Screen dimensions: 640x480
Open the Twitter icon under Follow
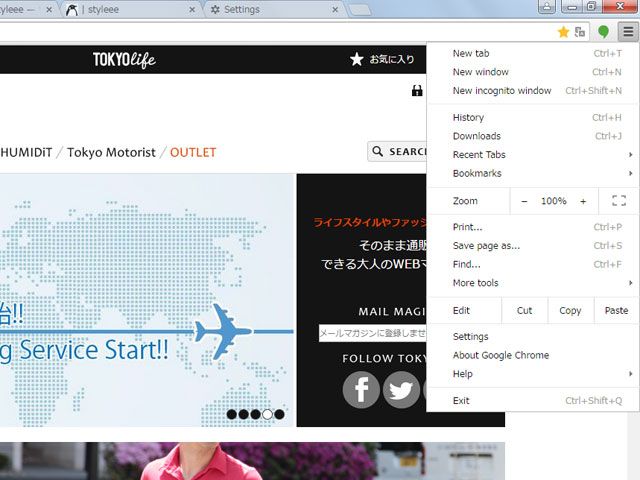(x=401, y=389)
